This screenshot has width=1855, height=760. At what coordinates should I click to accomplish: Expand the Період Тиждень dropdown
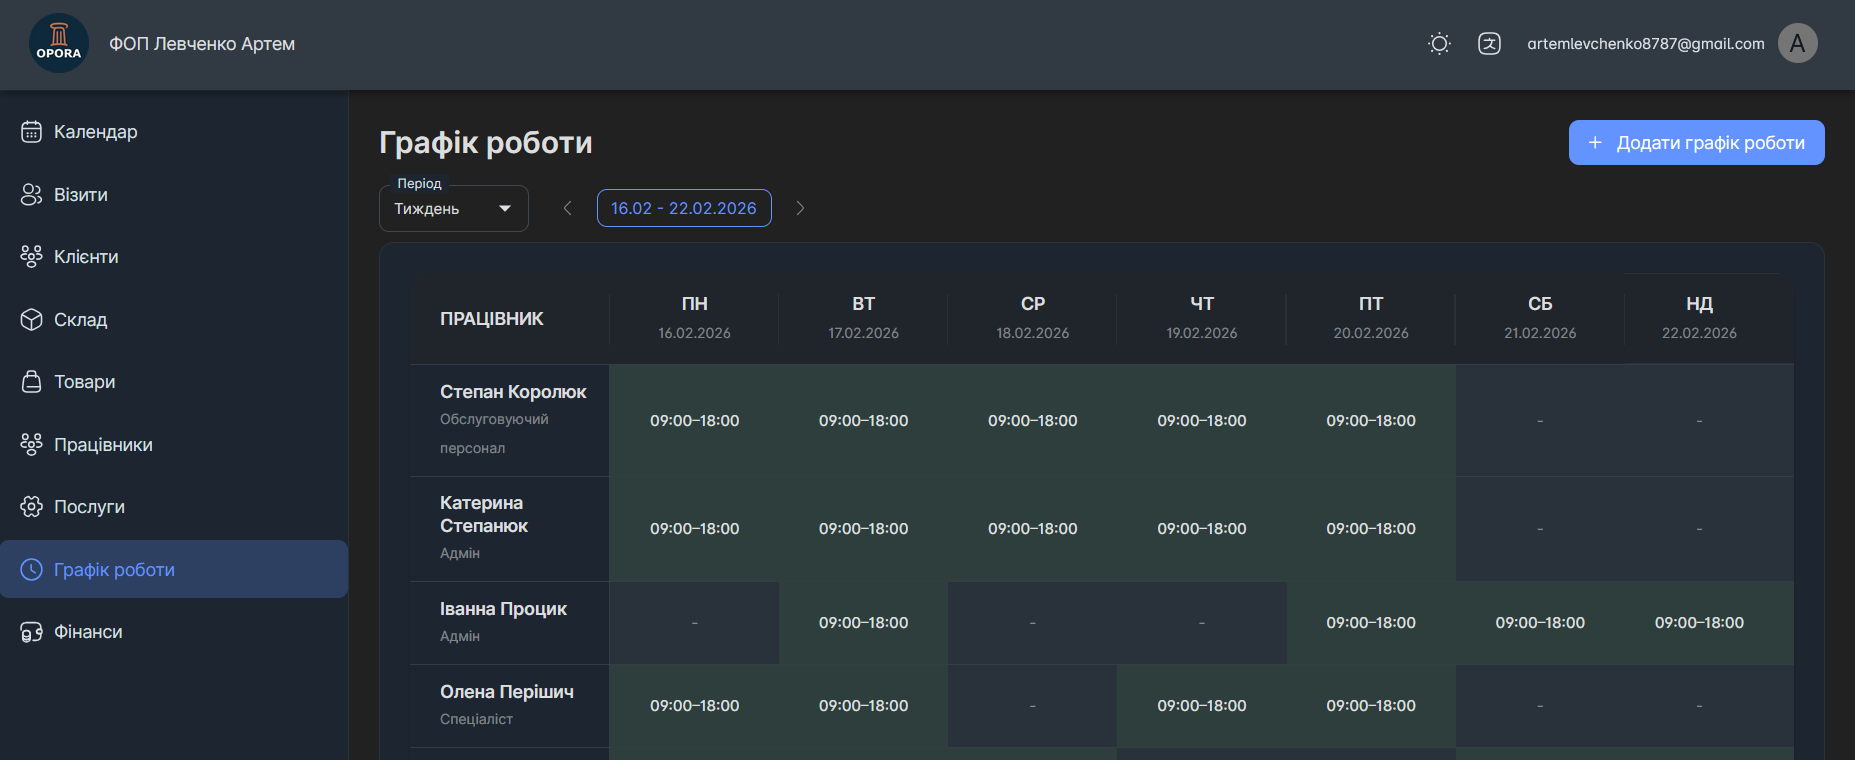[454, 208]
